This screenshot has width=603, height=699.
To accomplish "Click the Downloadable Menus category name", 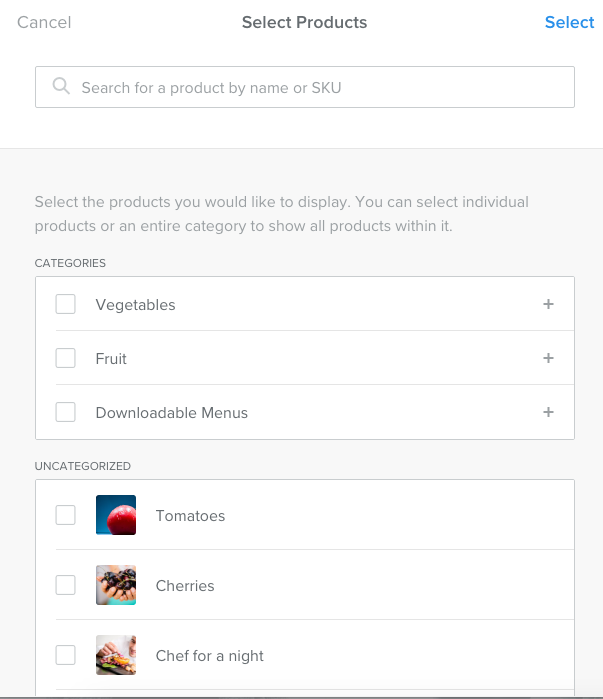I will click(x=172, y=413).
